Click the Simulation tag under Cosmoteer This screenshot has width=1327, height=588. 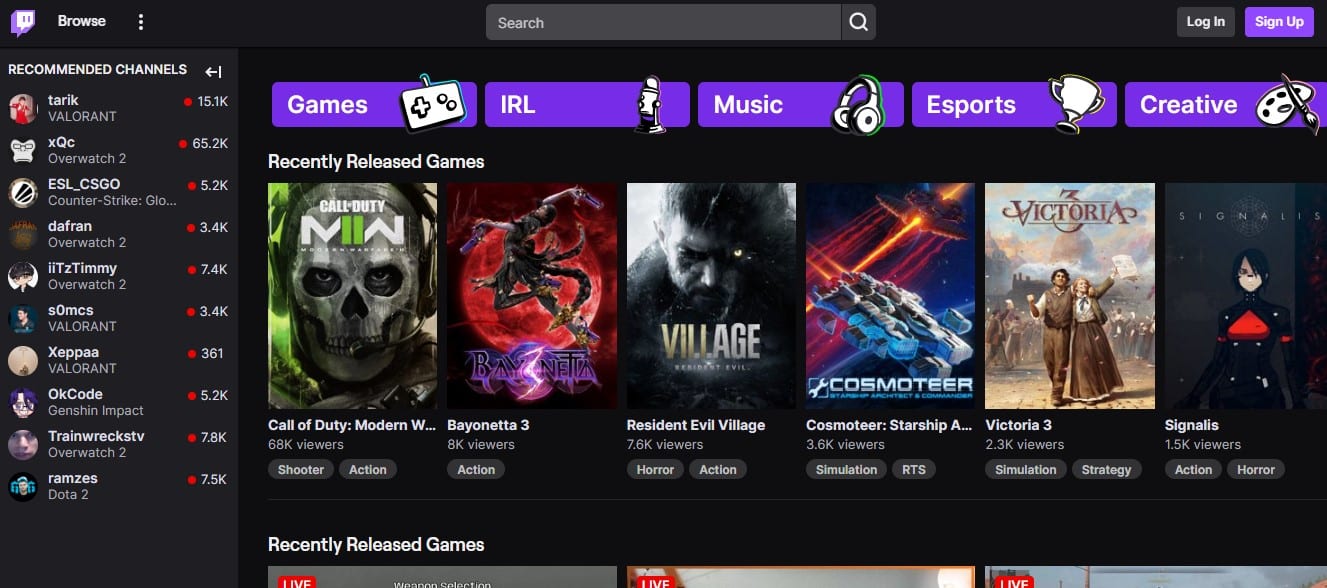[x=847, y=469]
